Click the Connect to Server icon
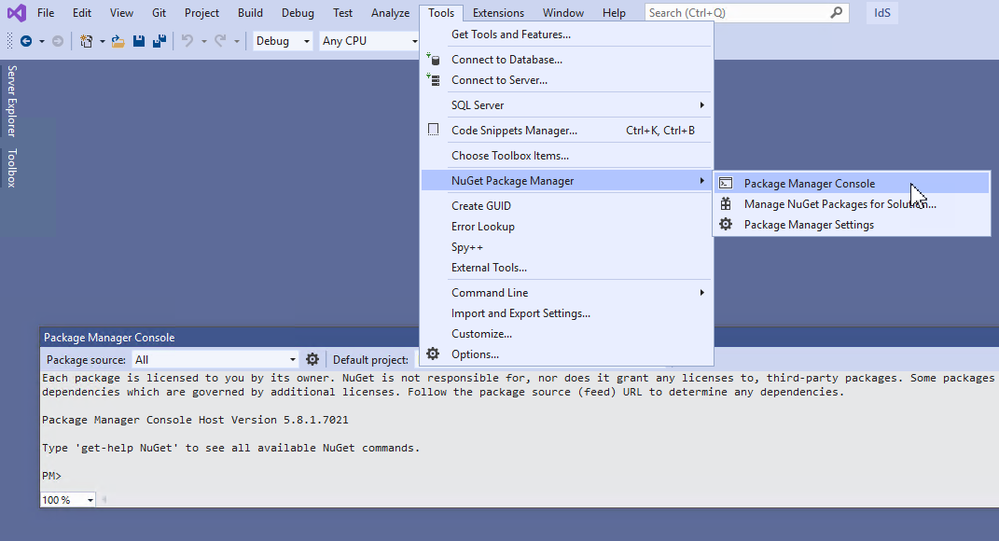Screen dimensions: 999x541 tap(433, 80)
